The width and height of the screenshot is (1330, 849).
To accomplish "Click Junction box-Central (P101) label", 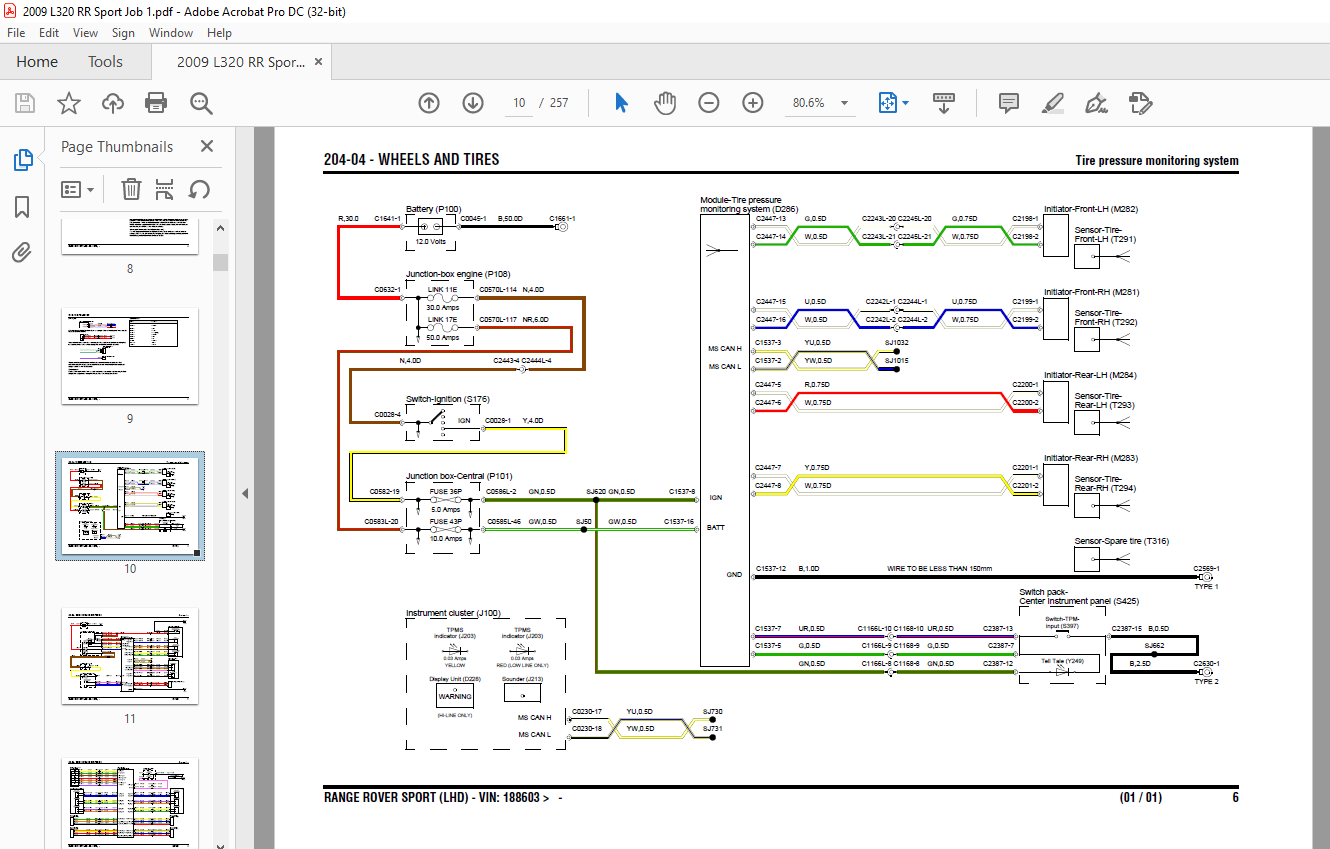I will (x=458, y=476).
